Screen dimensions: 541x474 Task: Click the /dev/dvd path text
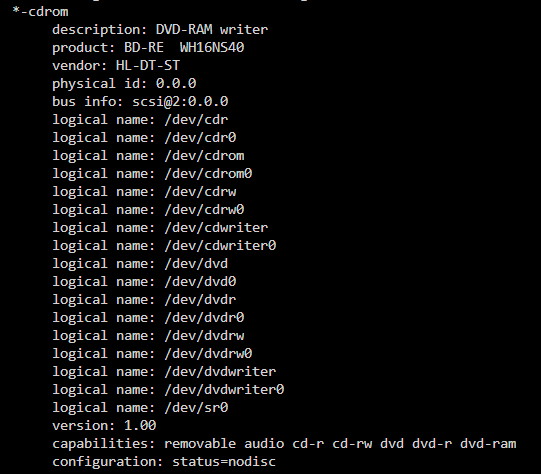point(196,264)
